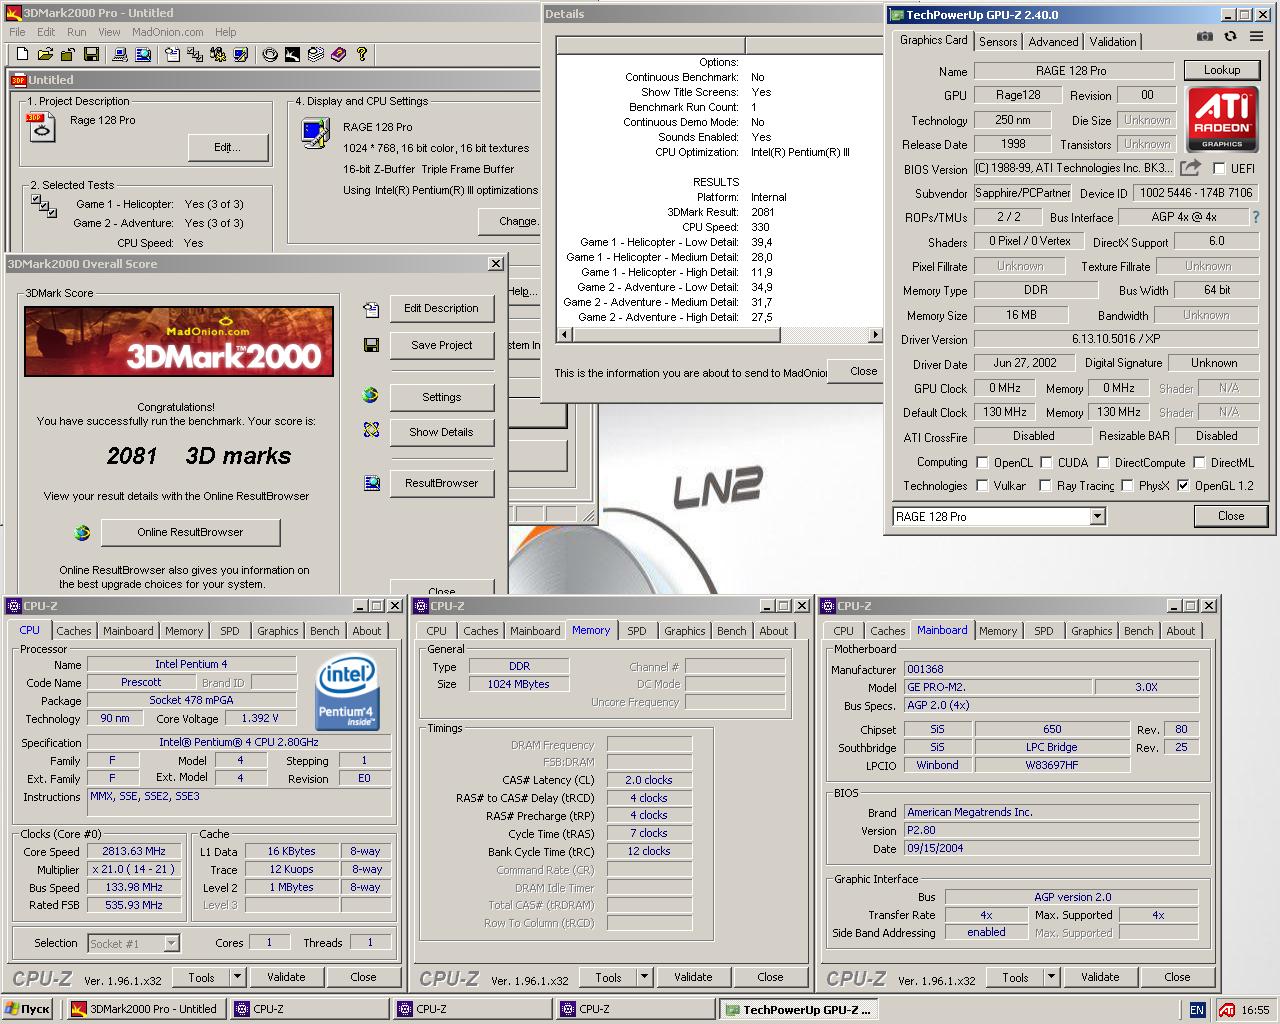The image size is (1280, 1024).
Task: Click the Show Details button
Action: pos(441,432)
